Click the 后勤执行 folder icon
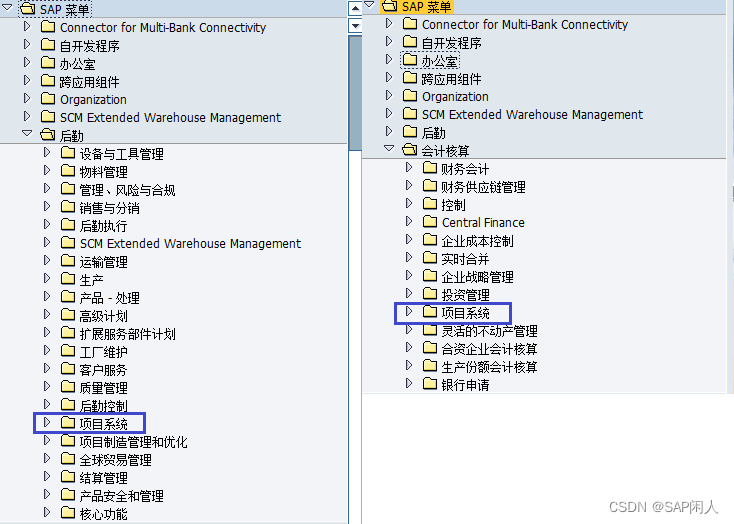The height and width of the screenshot is (524, 734). click(68, 225)
